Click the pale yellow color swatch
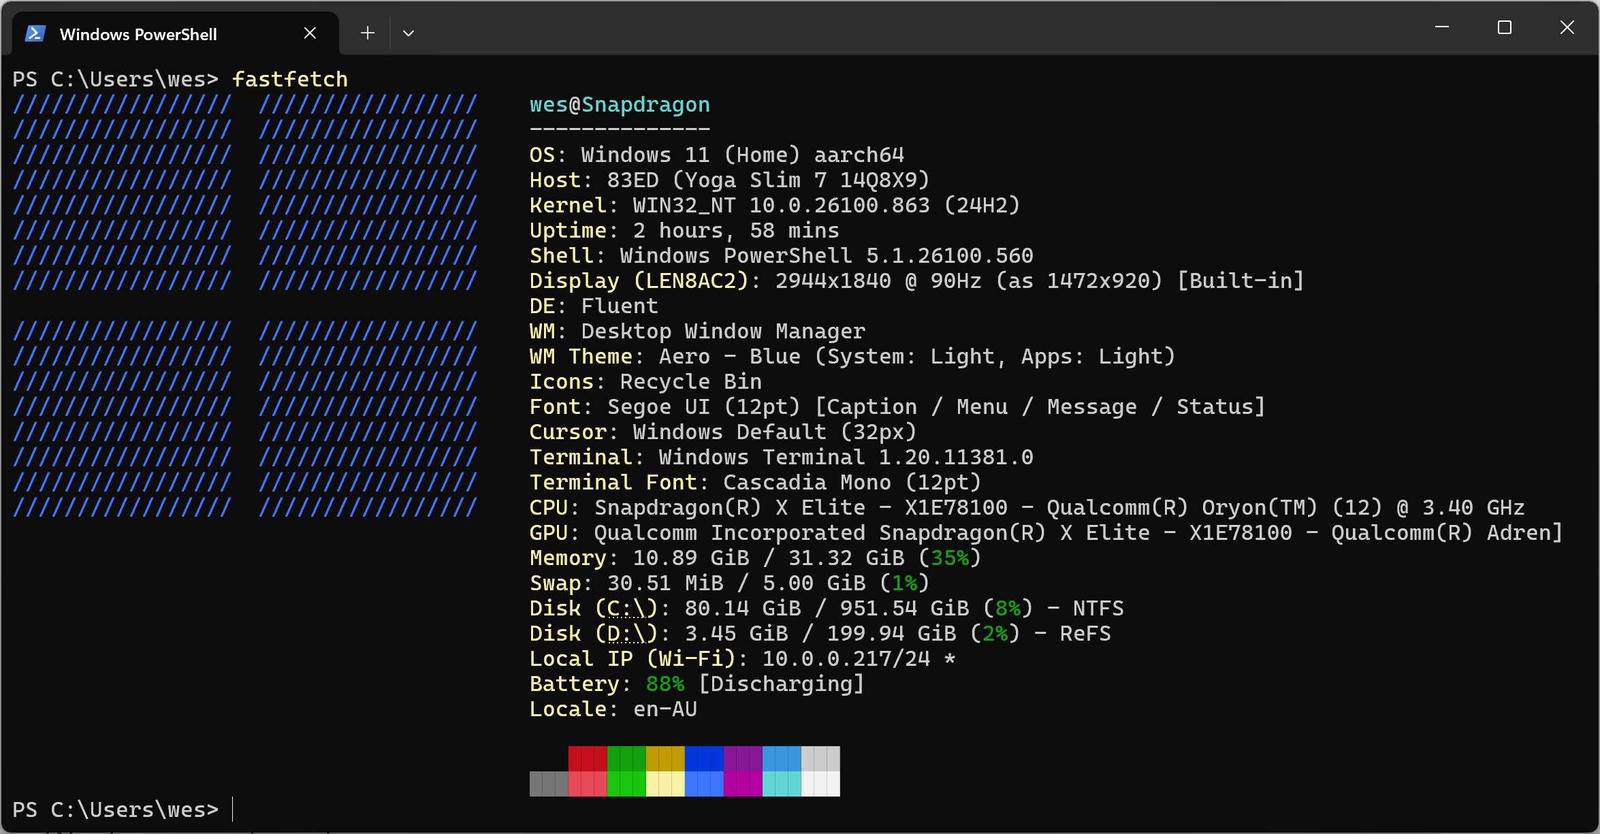1600x834 pixels. coord(665,784)
